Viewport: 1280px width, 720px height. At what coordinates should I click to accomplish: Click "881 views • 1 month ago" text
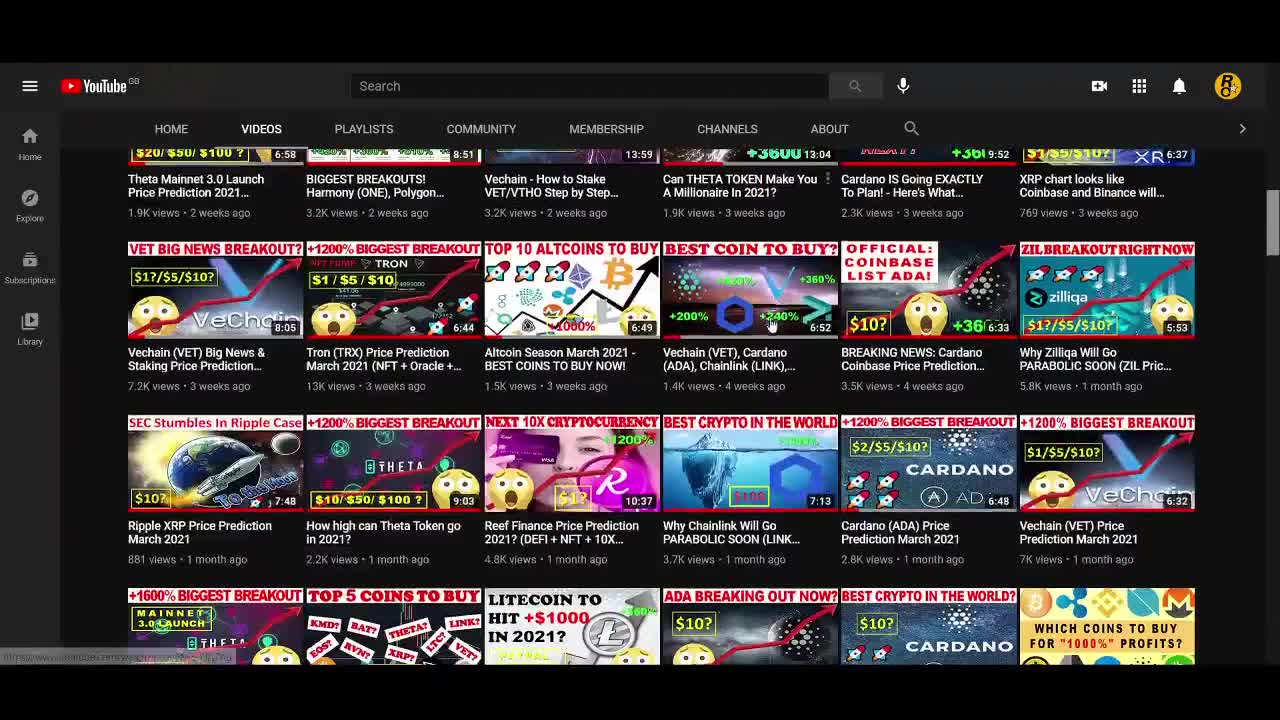pyautogui.click(x=187, y=559)
